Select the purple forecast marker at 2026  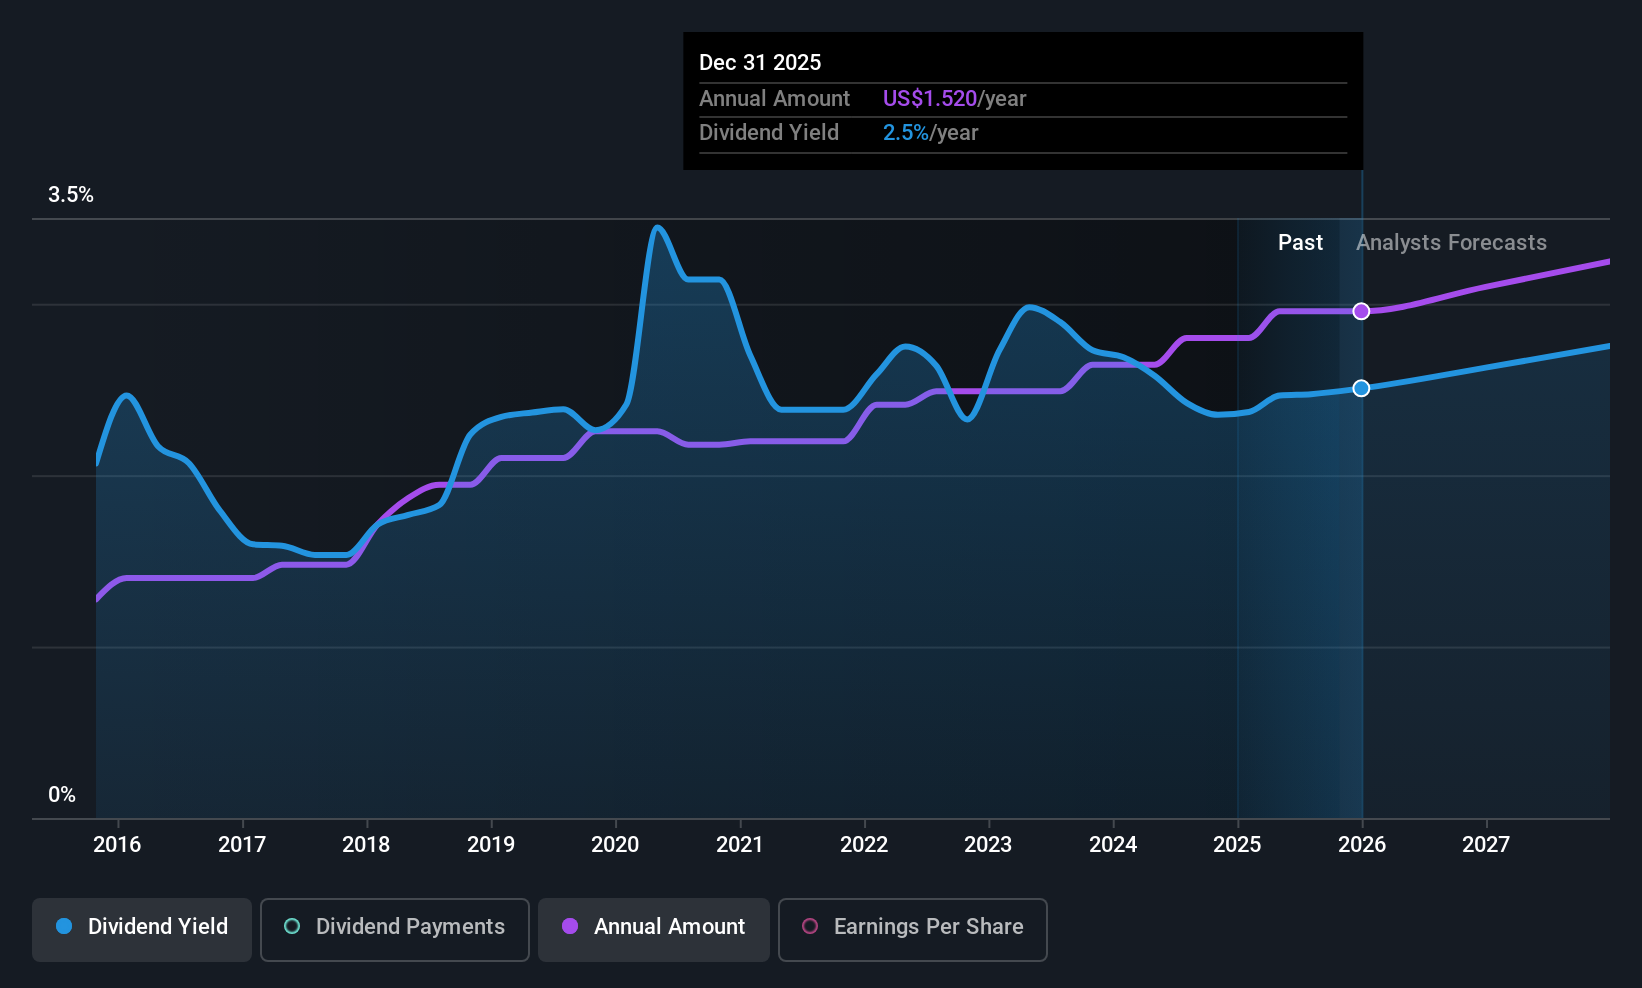point(1361,311)
